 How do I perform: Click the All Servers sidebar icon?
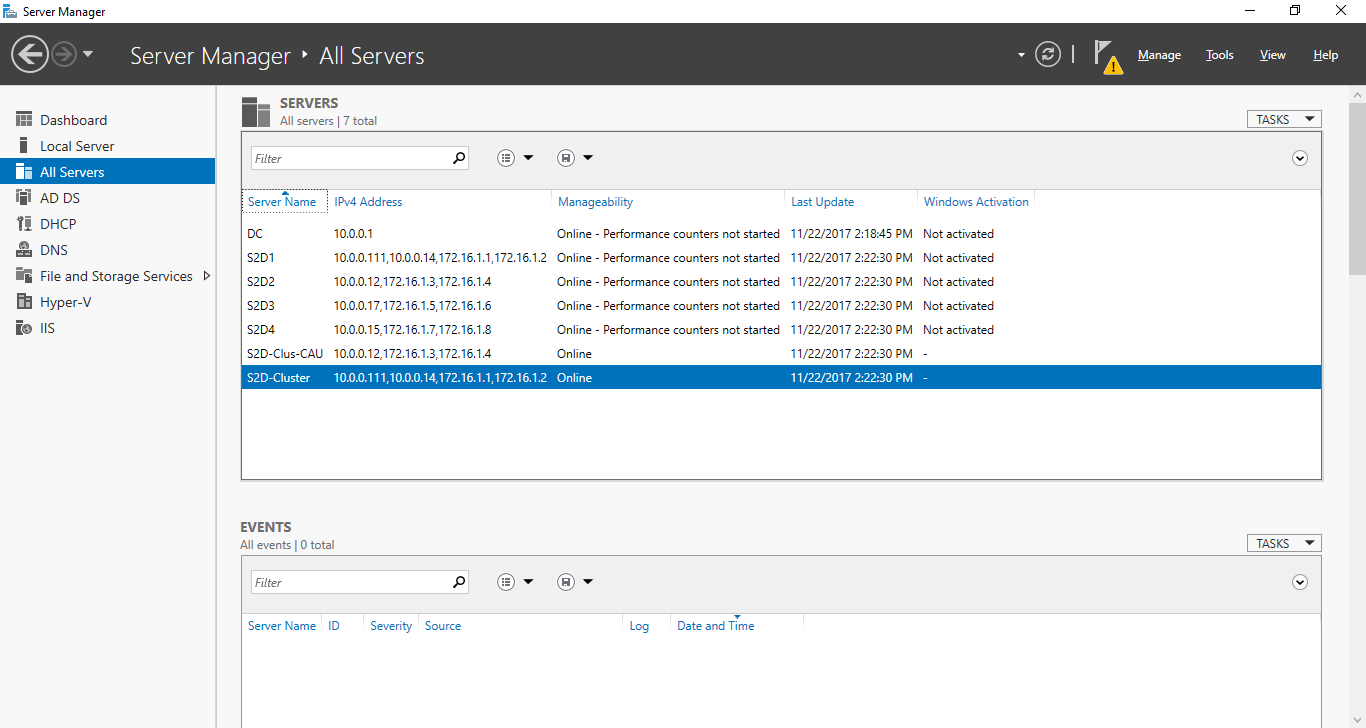tap(24, 172)
